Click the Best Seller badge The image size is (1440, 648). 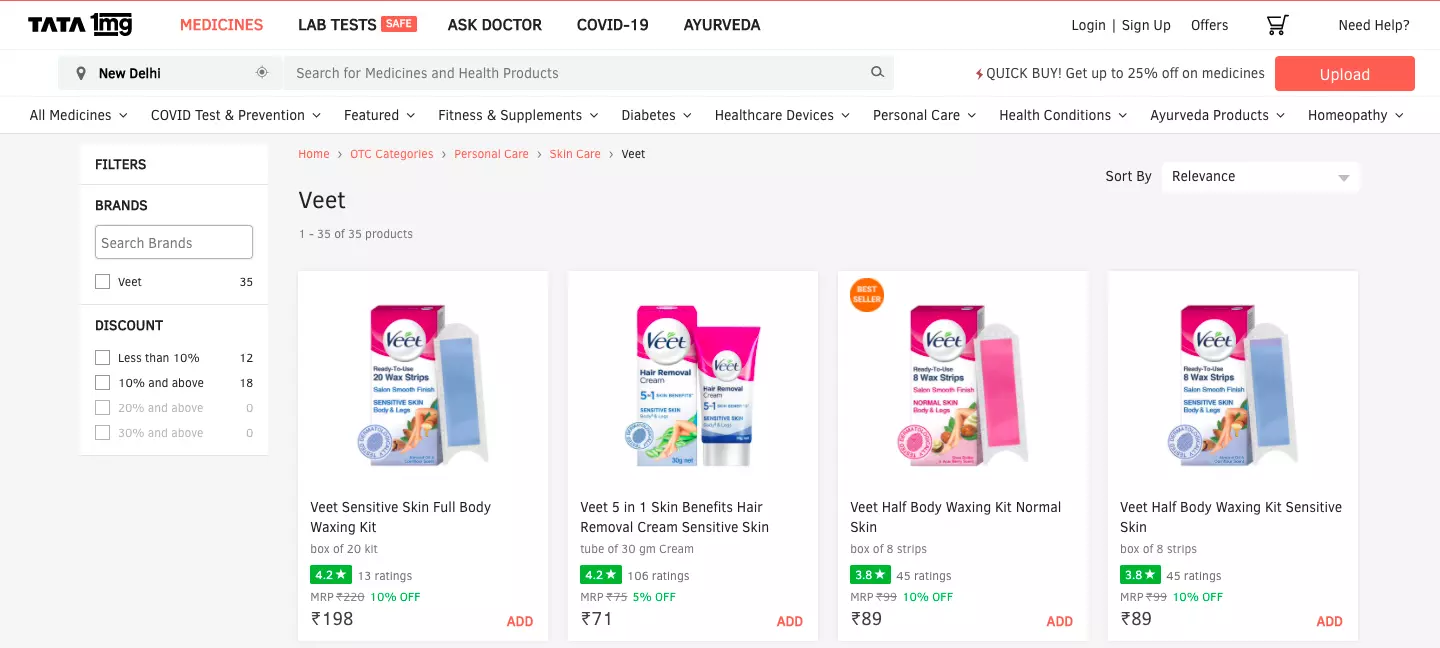point(866,295)
